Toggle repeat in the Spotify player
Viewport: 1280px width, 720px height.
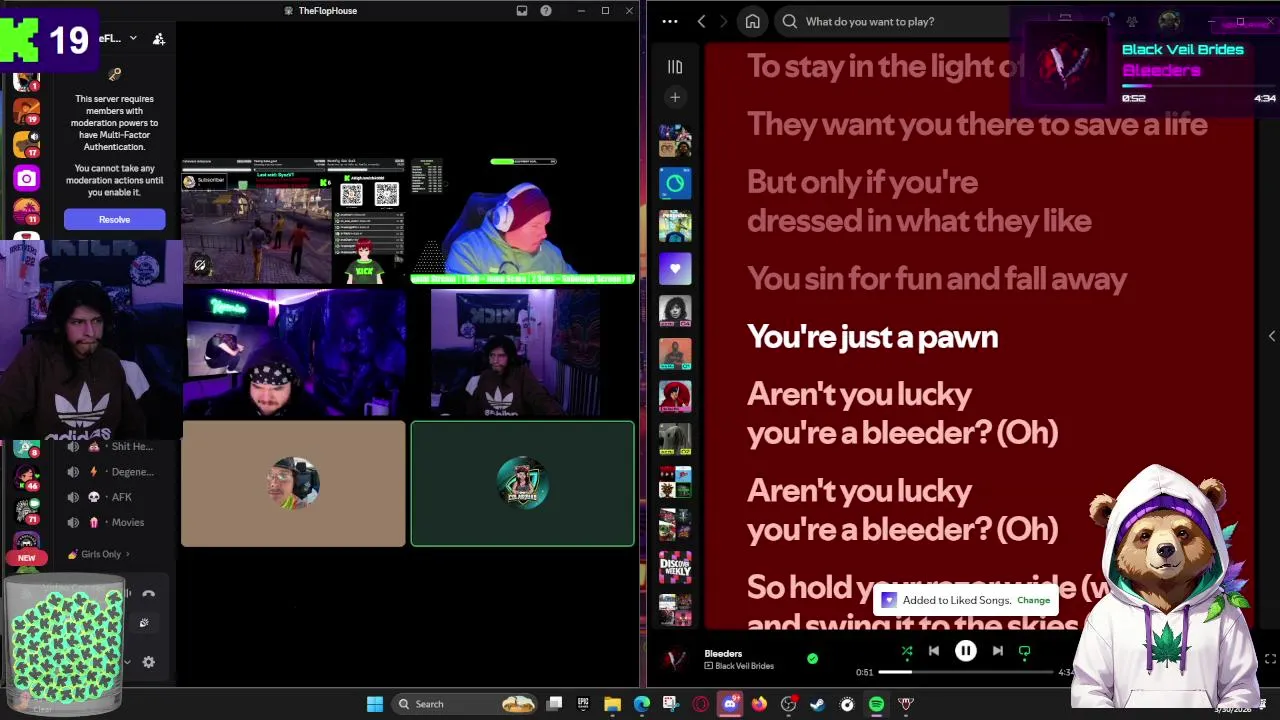click(x=1024, y=651)
